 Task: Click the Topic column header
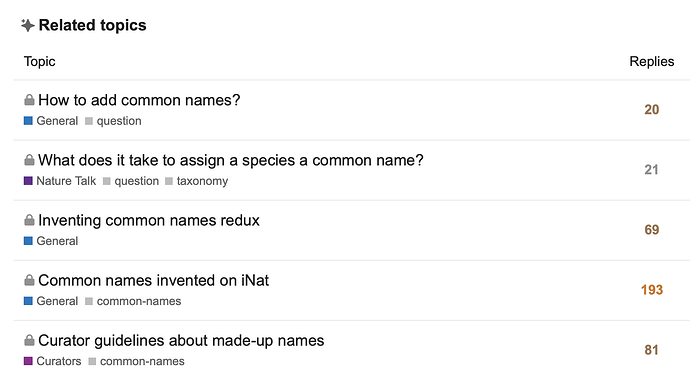point(40,62)
